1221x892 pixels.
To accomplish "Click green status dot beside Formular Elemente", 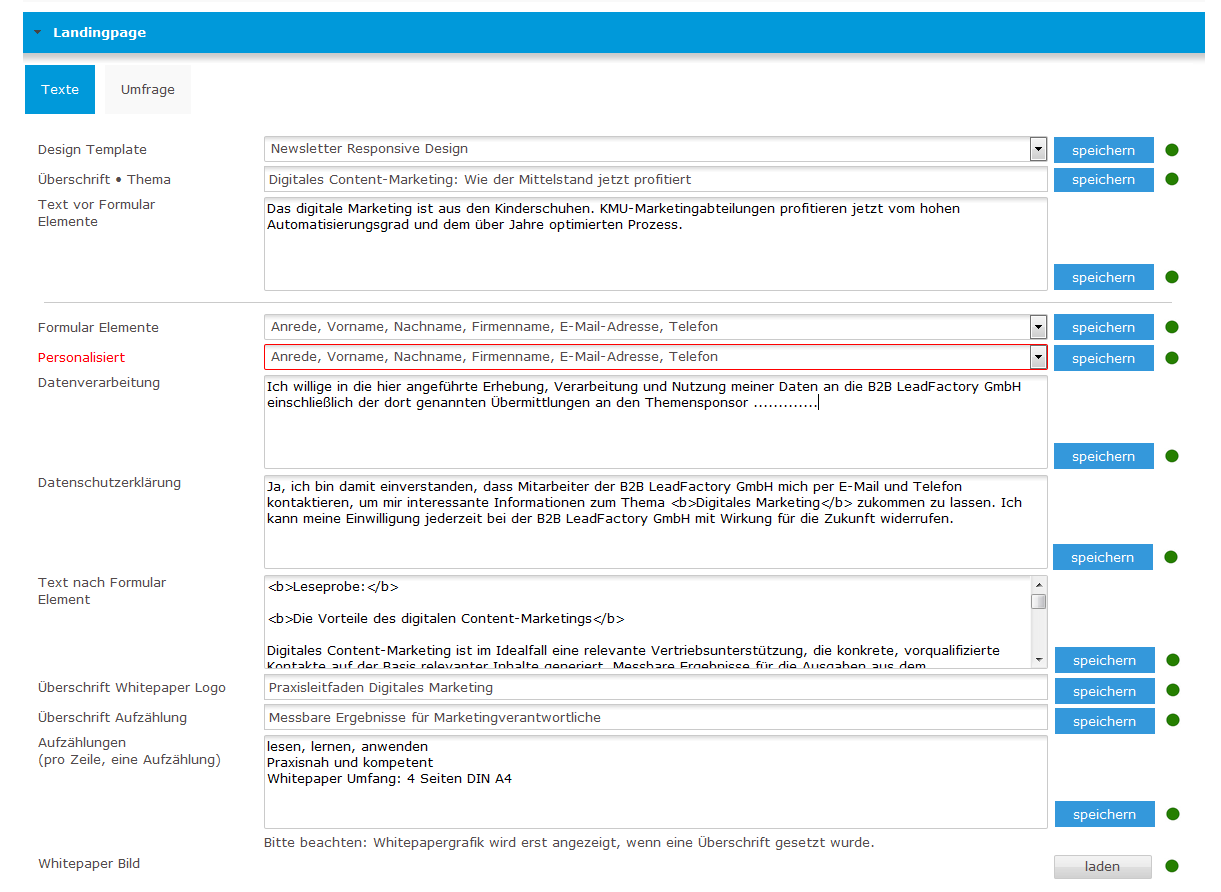I will click(x=1172, y=327).
